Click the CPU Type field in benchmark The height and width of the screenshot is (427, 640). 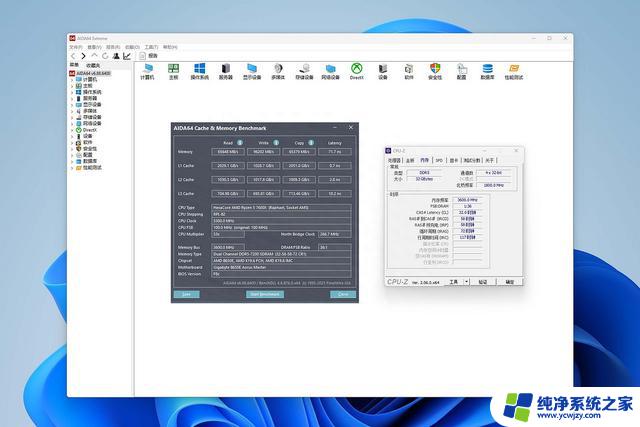click(x=281, y=207)
